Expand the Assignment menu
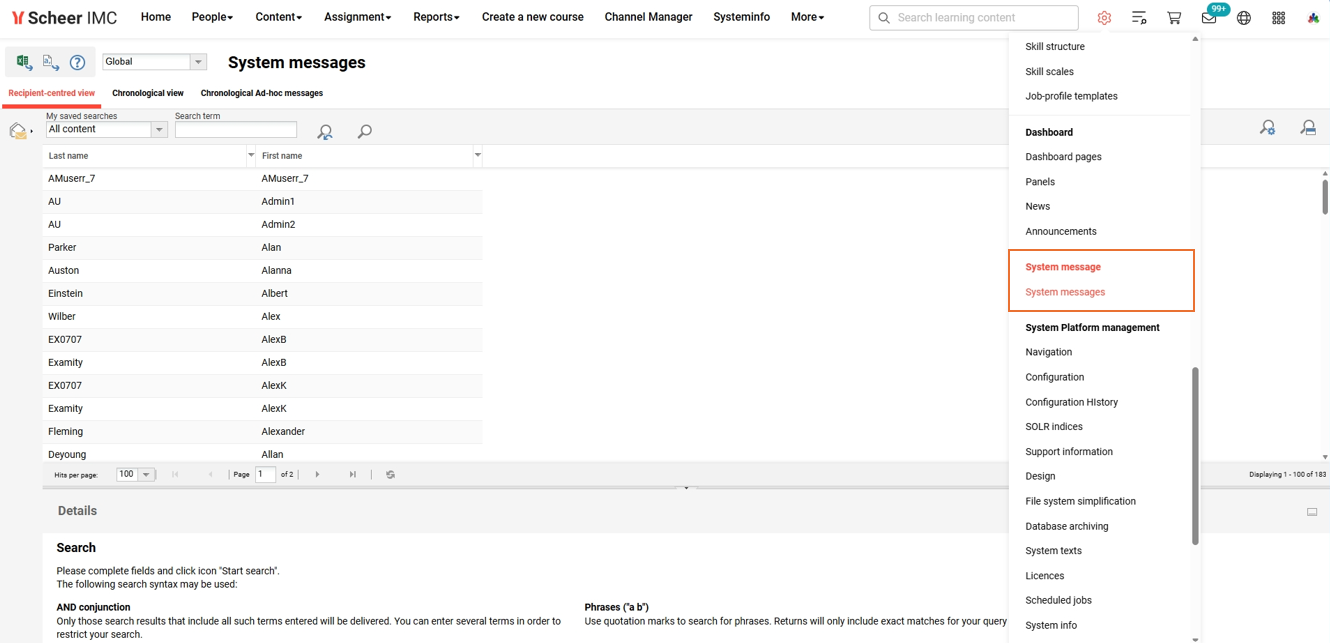1330x643 pixels. tap(357, 17)
